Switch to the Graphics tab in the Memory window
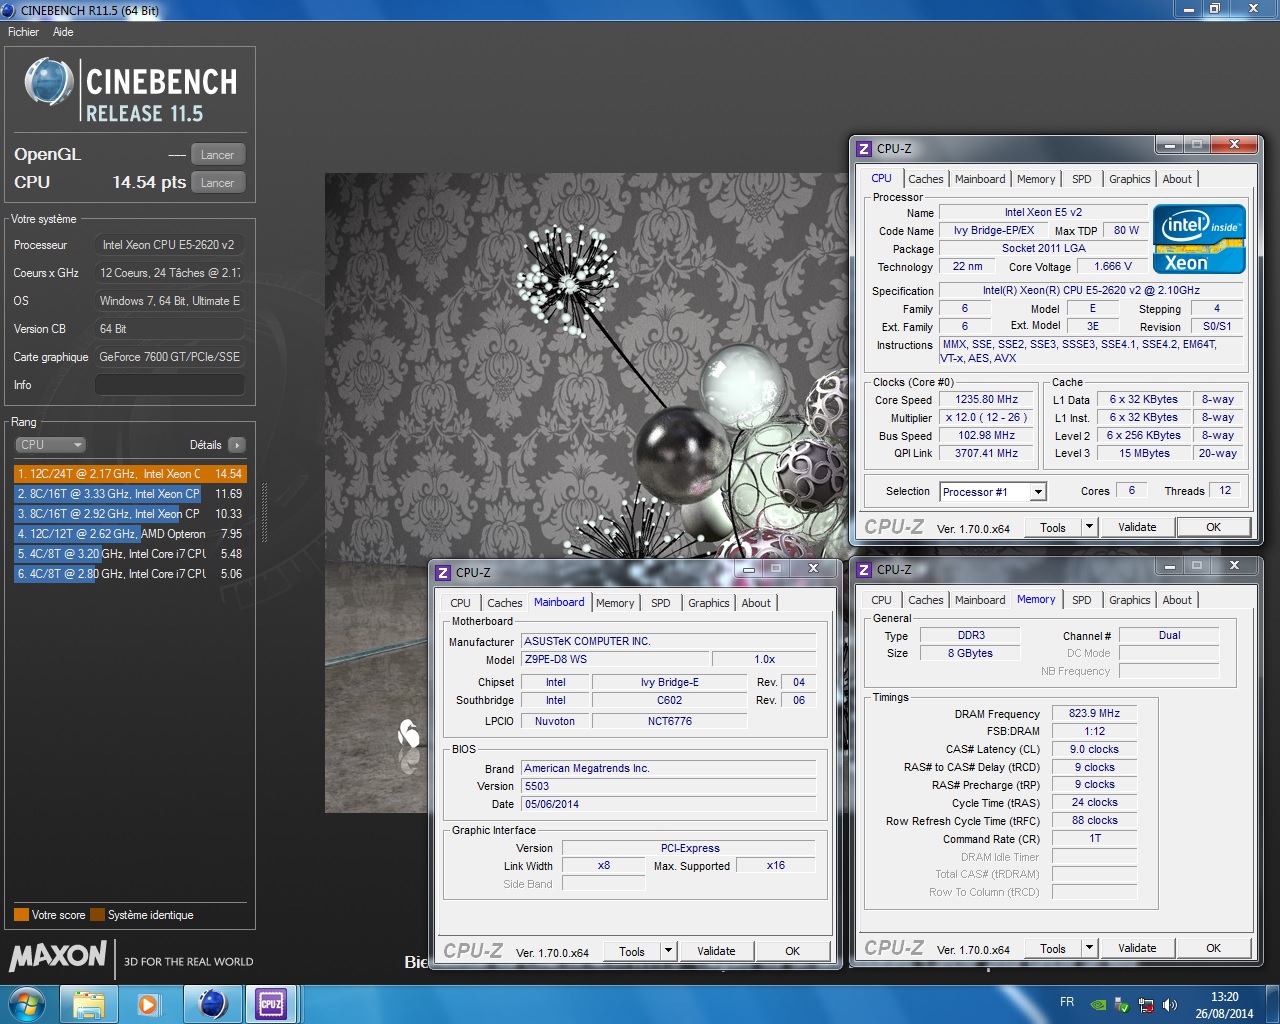 click(x=1129, y=600)
